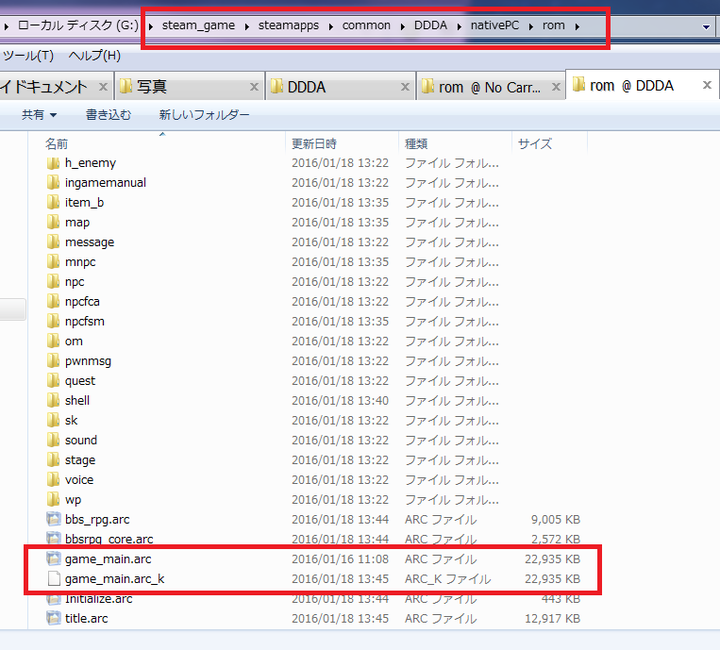Click the 2016/01/16 11:08 date cell
This screenshot has height=650, width=720.
[x=340, y=559]
